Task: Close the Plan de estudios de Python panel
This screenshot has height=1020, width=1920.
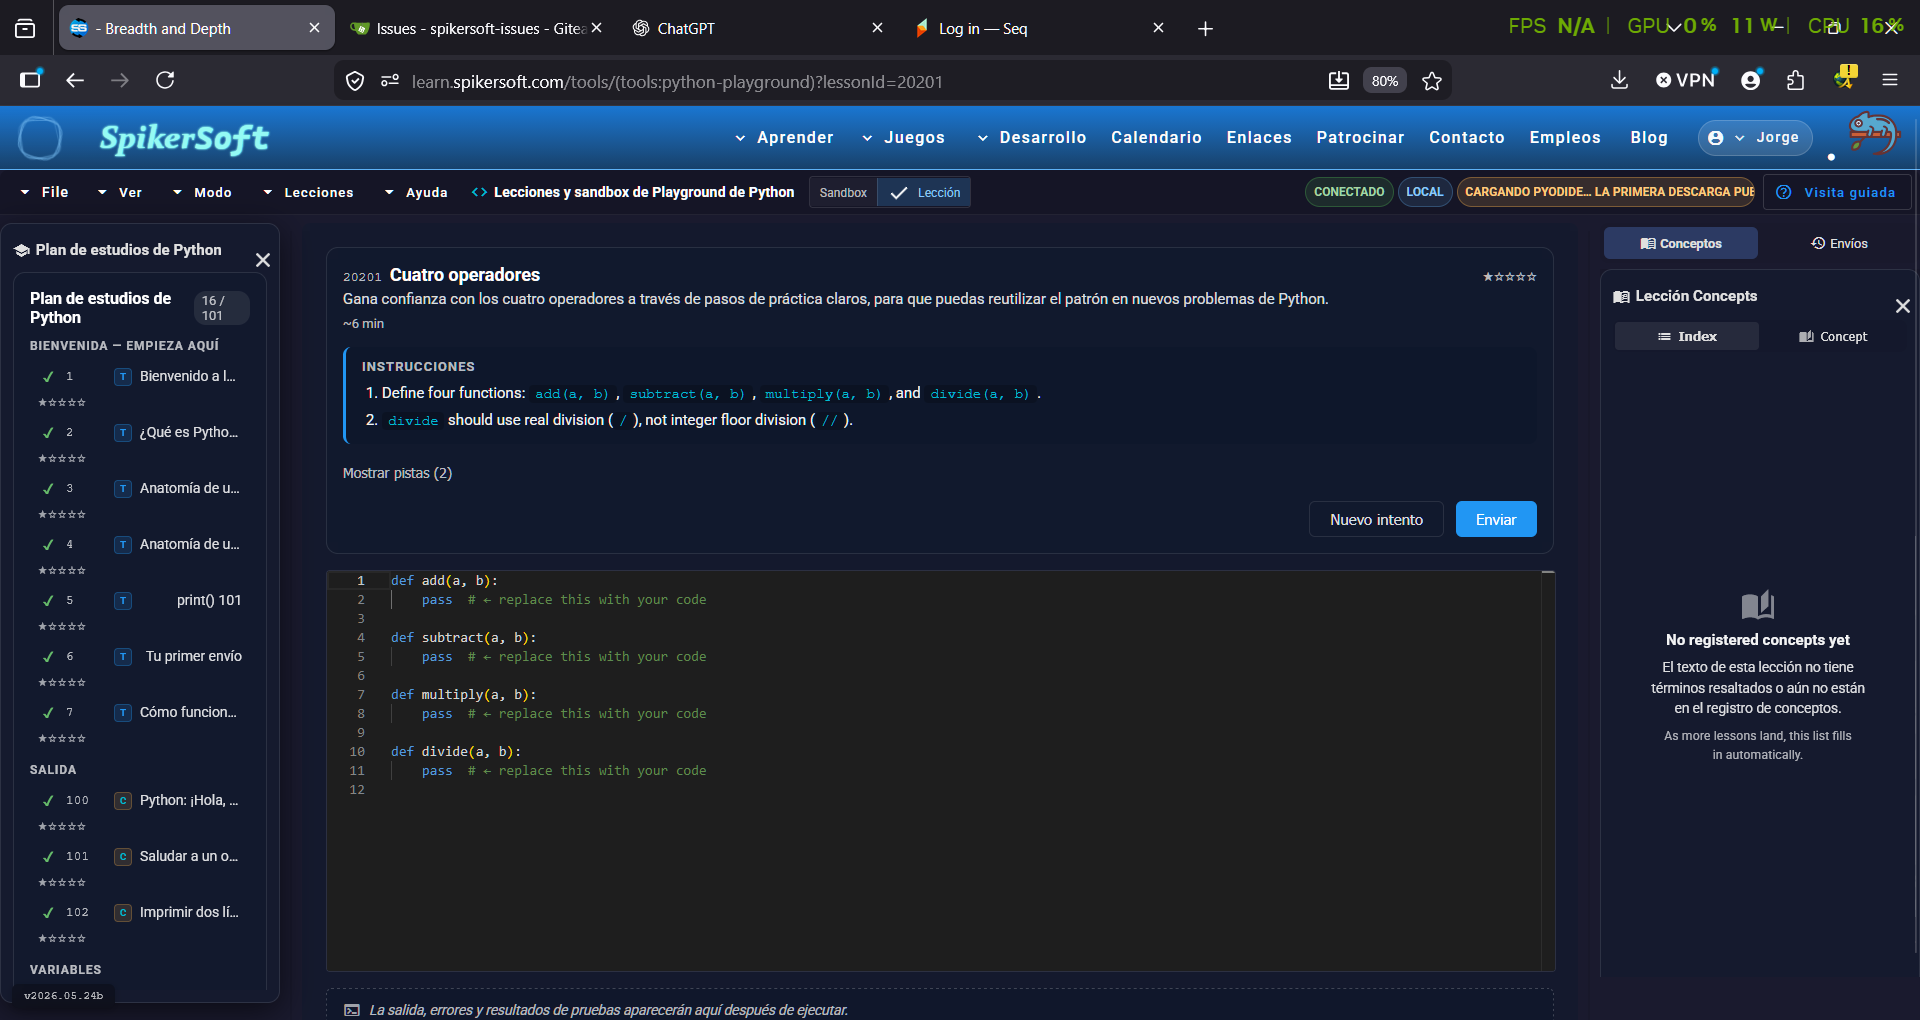Action: 263,260
